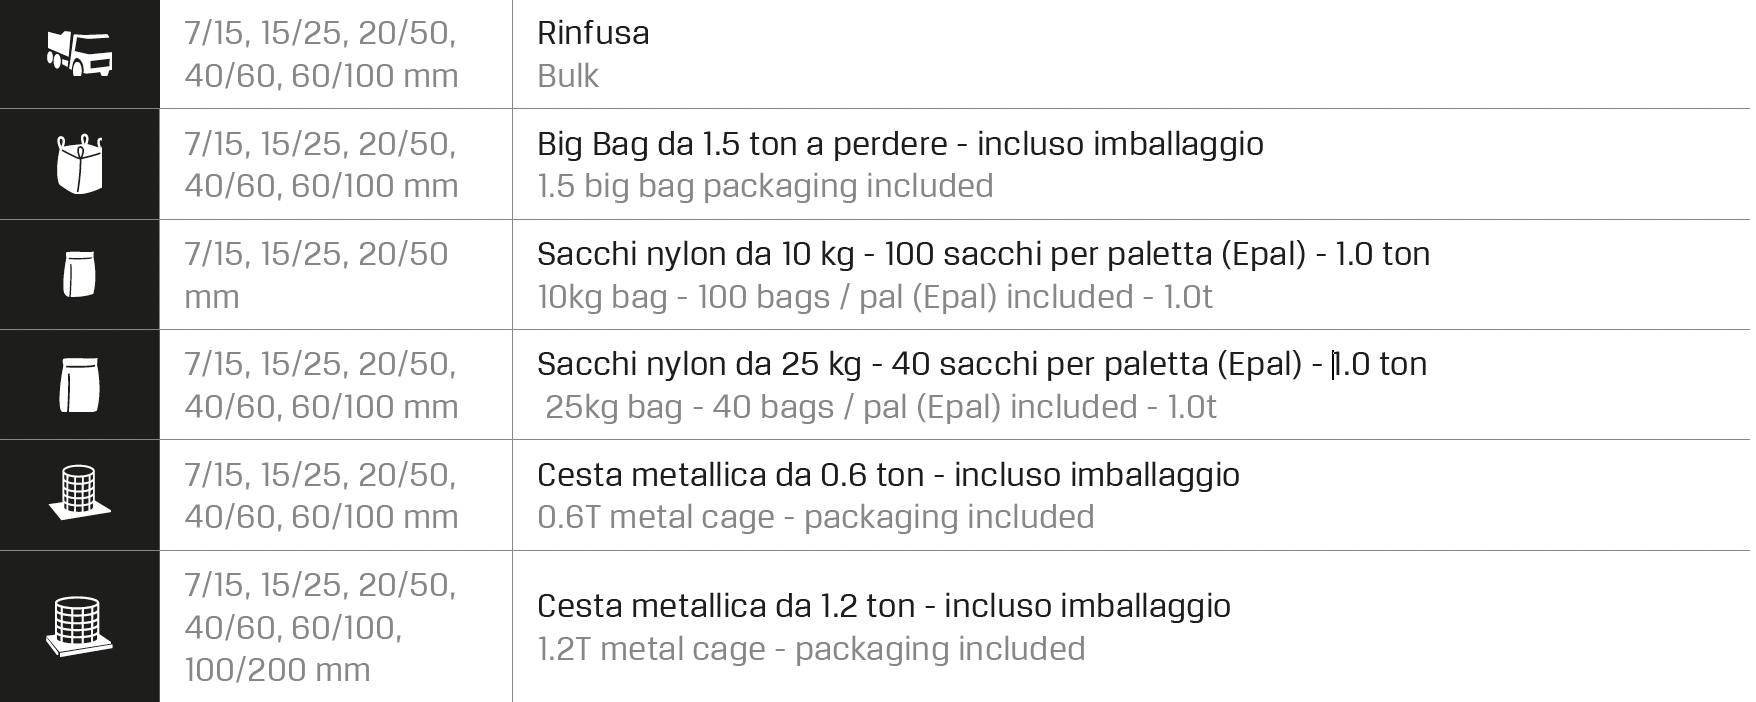
Task: Click the bulk delivery truck icon
Action: point(80,54)
